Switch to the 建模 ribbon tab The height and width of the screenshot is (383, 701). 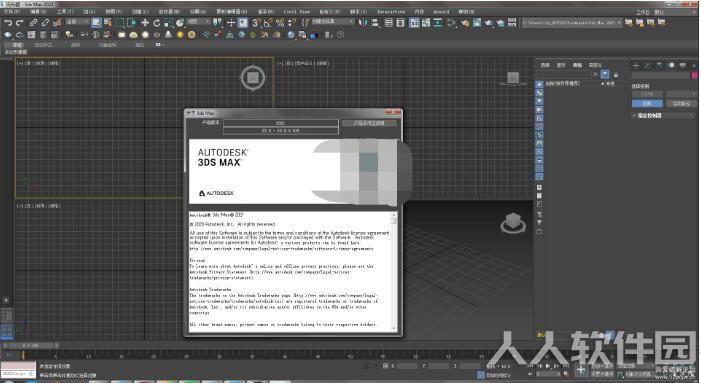[x=17, y=45]
